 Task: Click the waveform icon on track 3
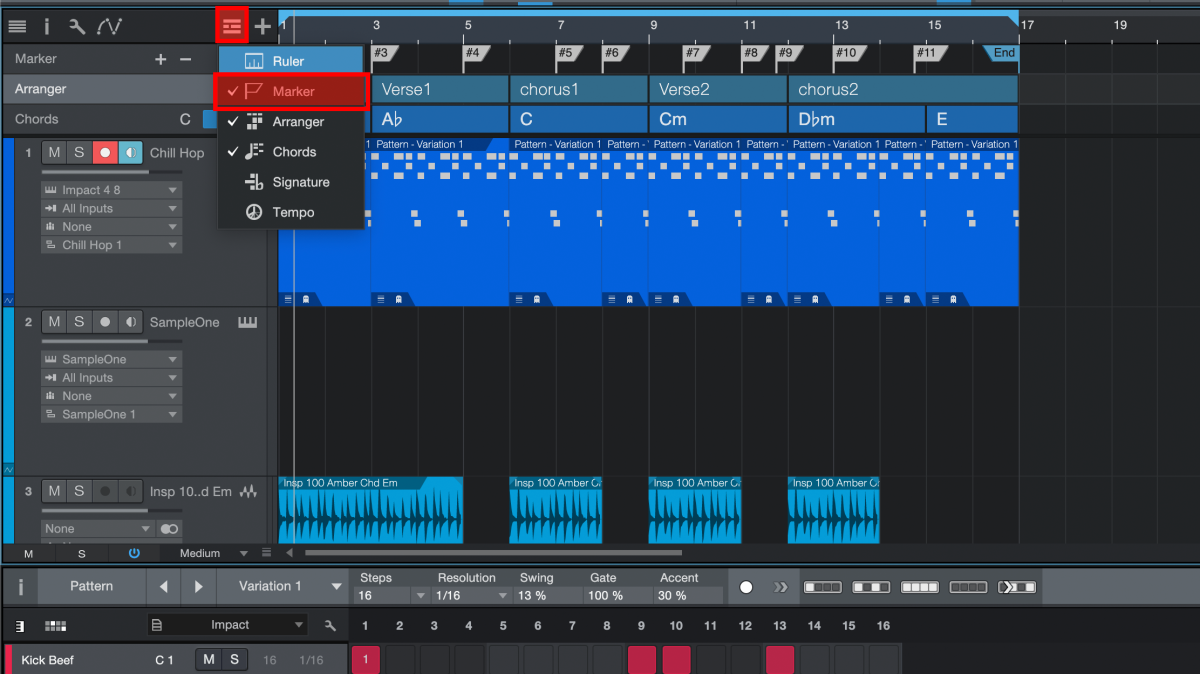249,491
